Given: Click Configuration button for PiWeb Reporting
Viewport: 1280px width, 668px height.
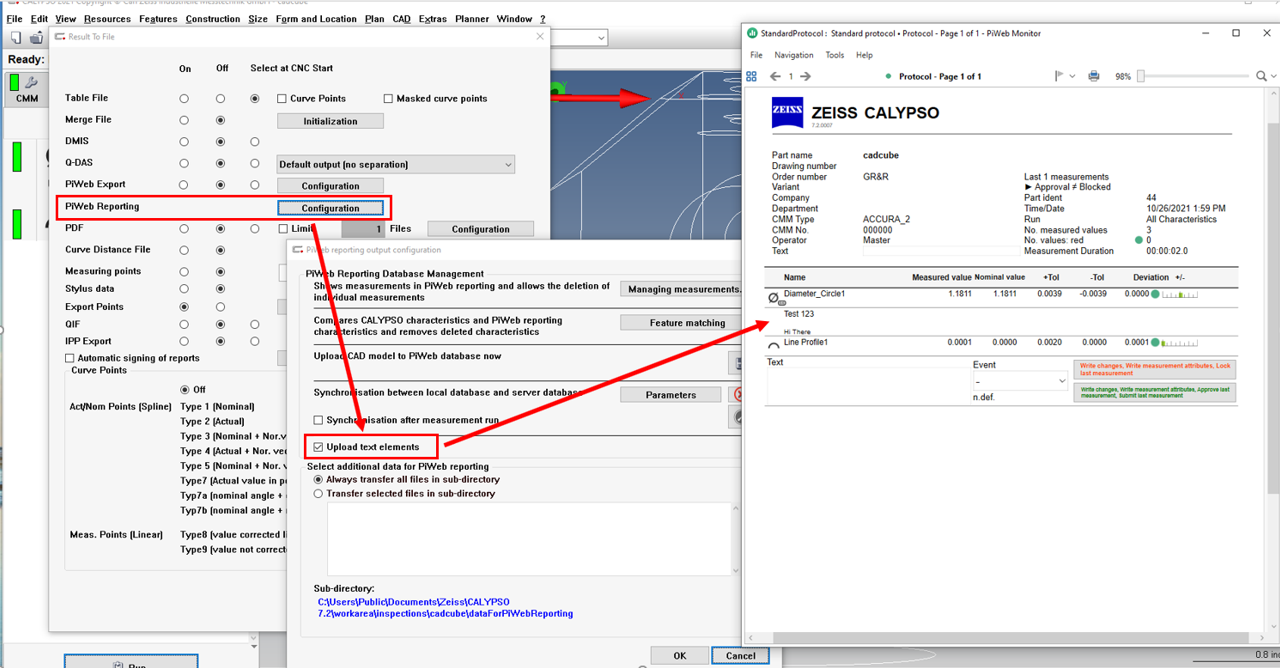Looking at the screenshot, I should [x=330, y=208].
